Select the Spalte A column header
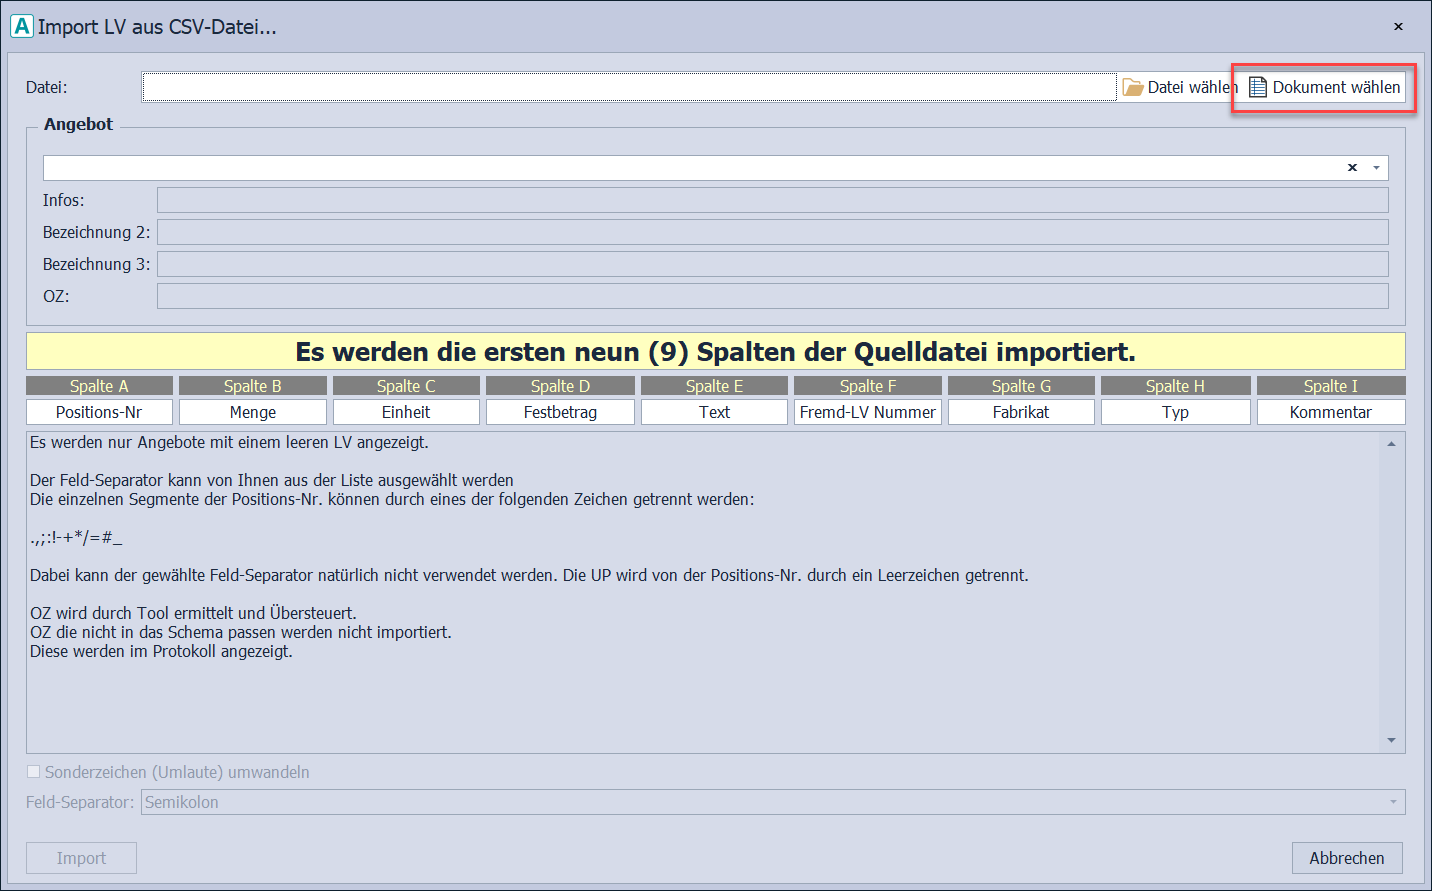This screenshot has height=891, width=1432. [x=99, y=386]
